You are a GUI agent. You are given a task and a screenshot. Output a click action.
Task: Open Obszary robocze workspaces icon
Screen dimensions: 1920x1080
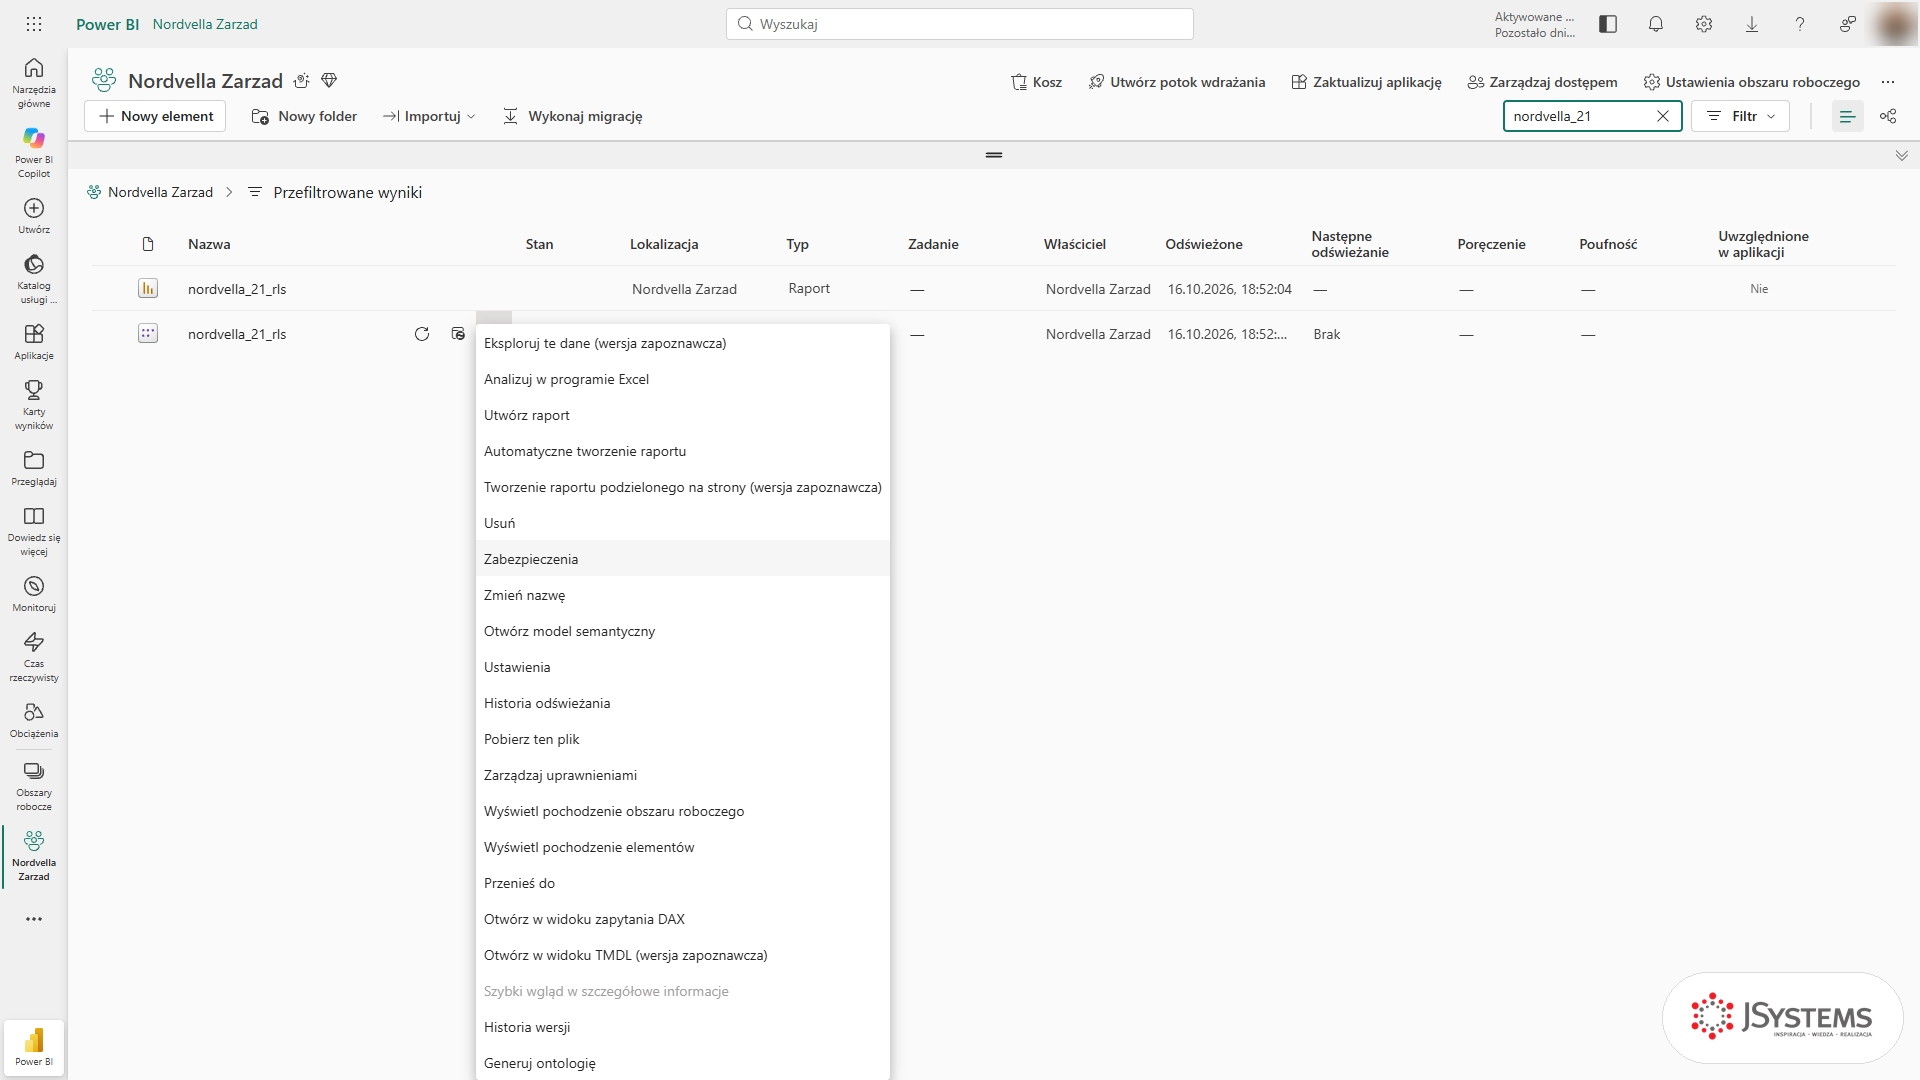click(34, 771)
